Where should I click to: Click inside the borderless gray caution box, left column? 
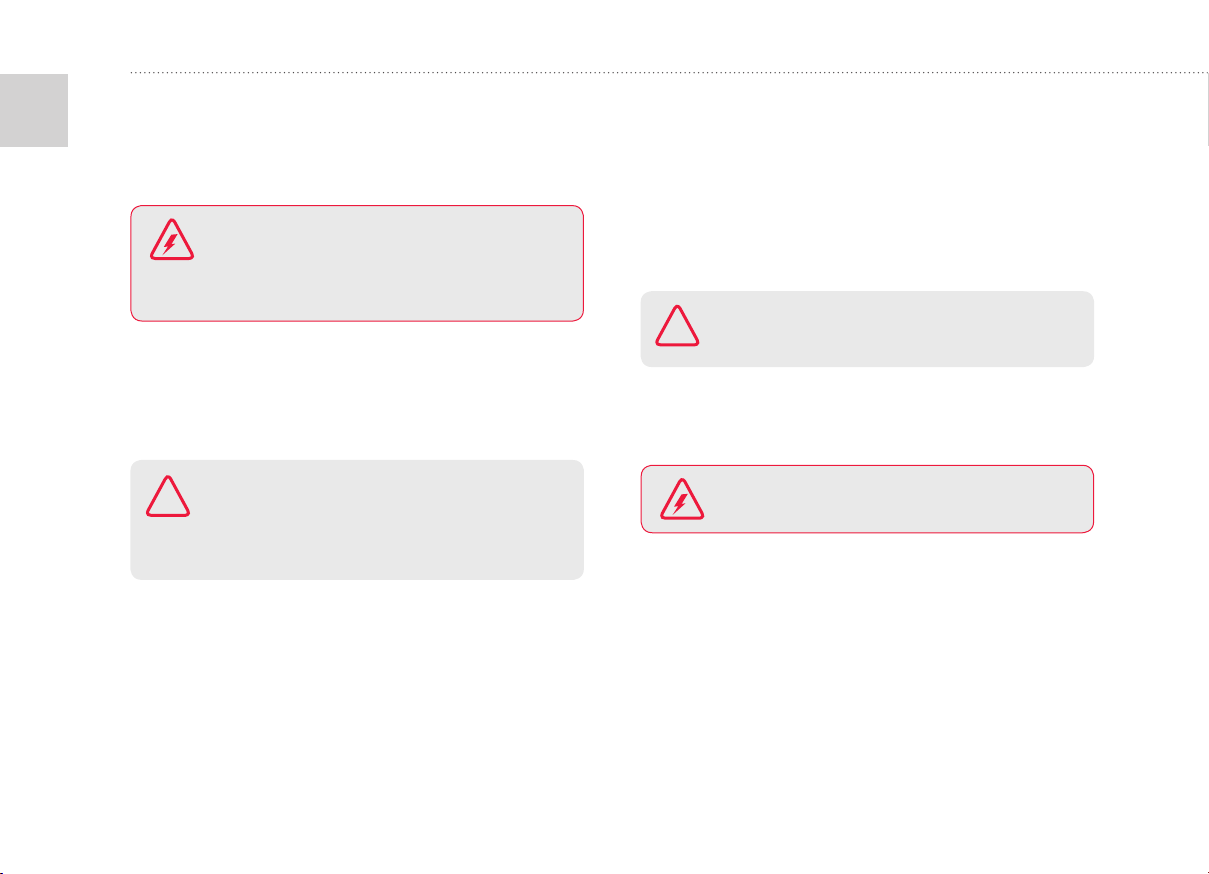tap(357, 520)
